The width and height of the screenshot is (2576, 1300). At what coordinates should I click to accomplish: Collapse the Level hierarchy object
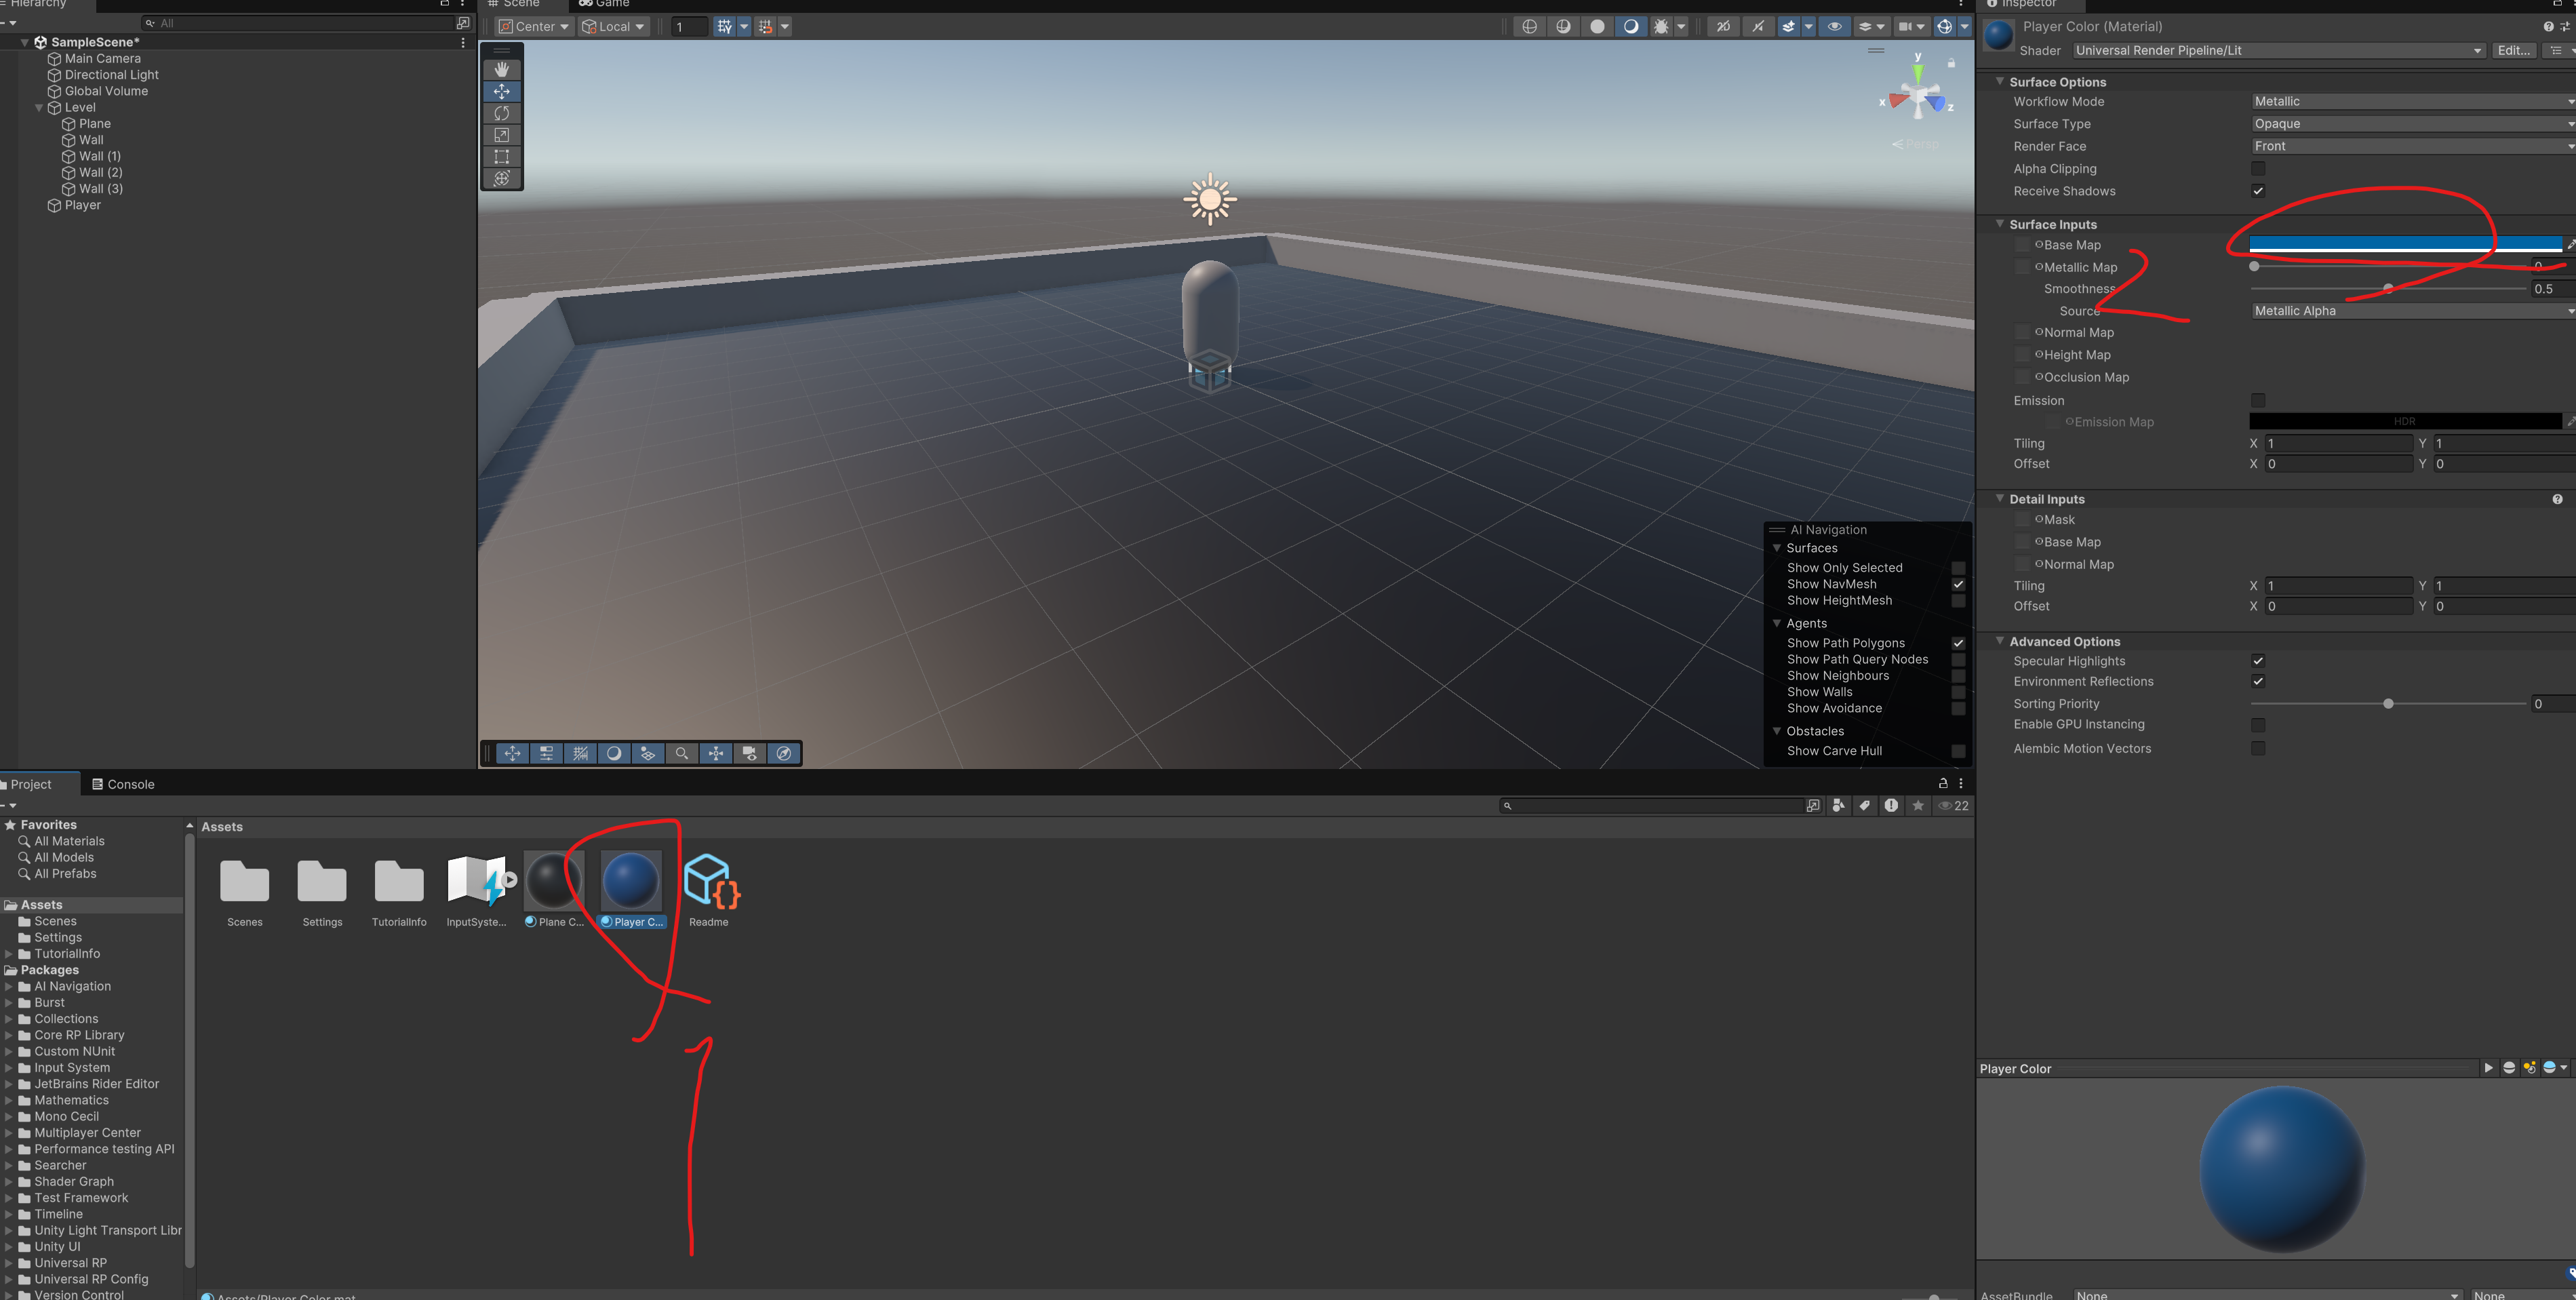pyautogui.click(x=39, y=108)
